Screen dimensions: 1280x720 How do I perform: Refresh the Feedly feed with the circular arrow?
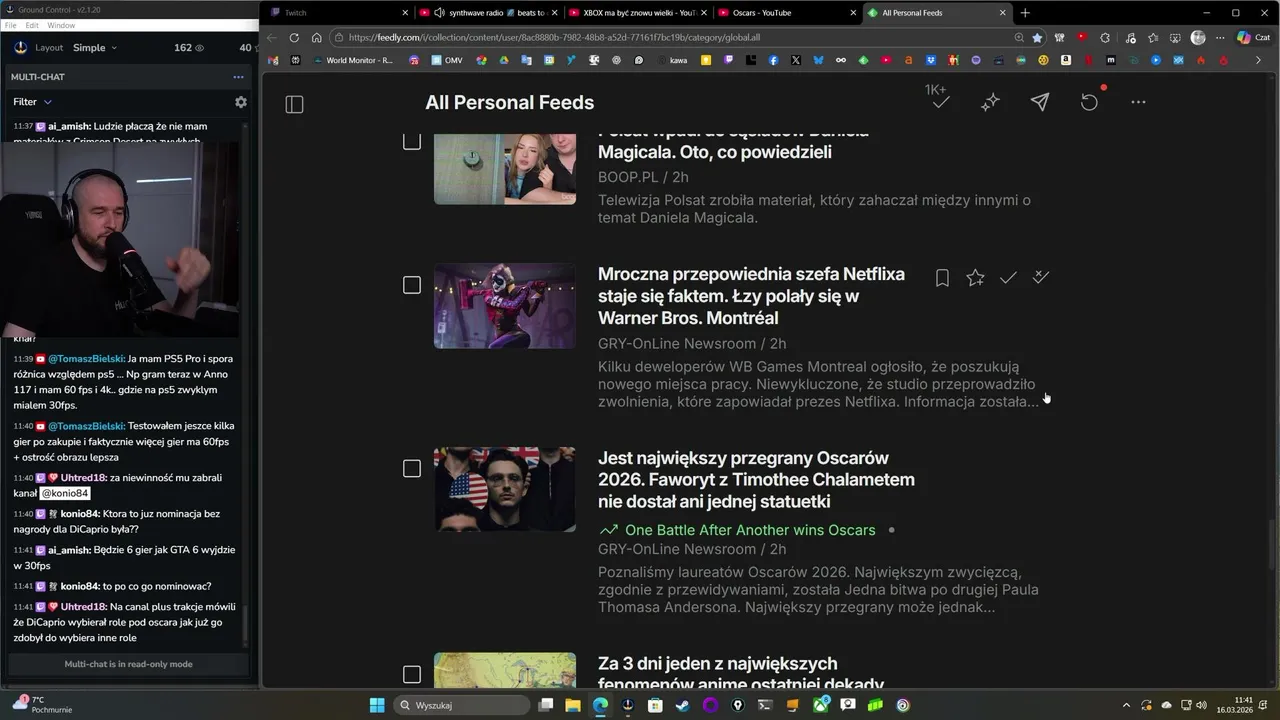click(1089, 102)
